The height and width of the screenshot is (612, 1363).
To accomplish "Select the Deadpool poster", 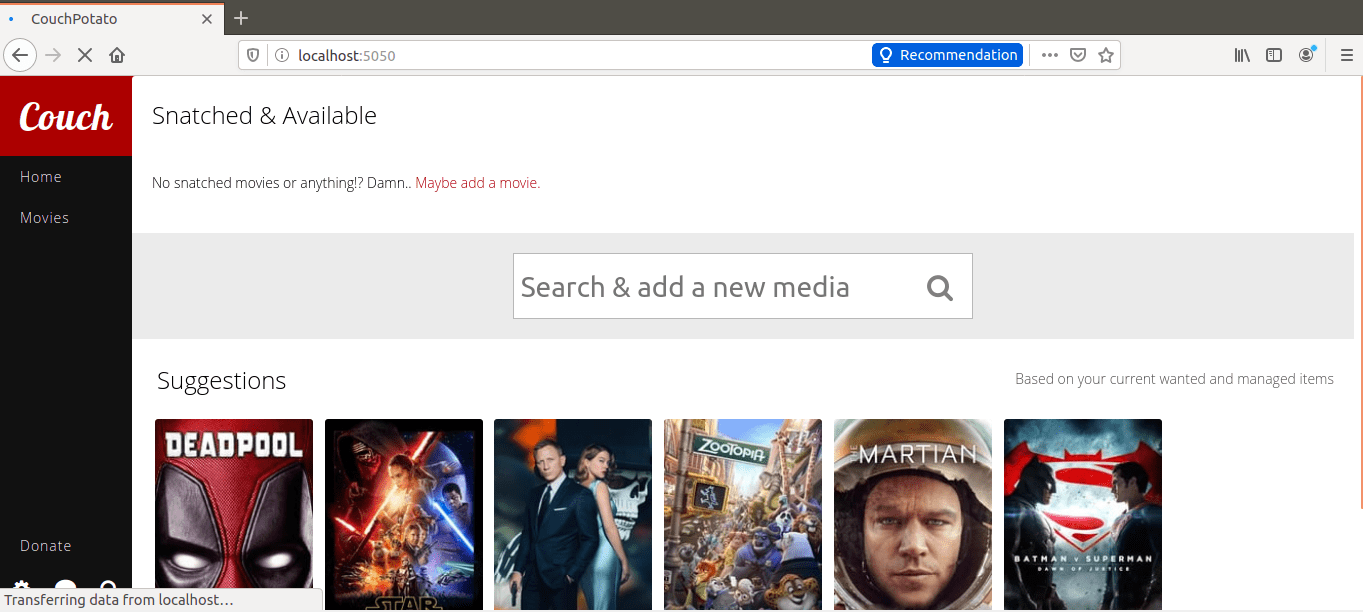I will click(234, 514).
